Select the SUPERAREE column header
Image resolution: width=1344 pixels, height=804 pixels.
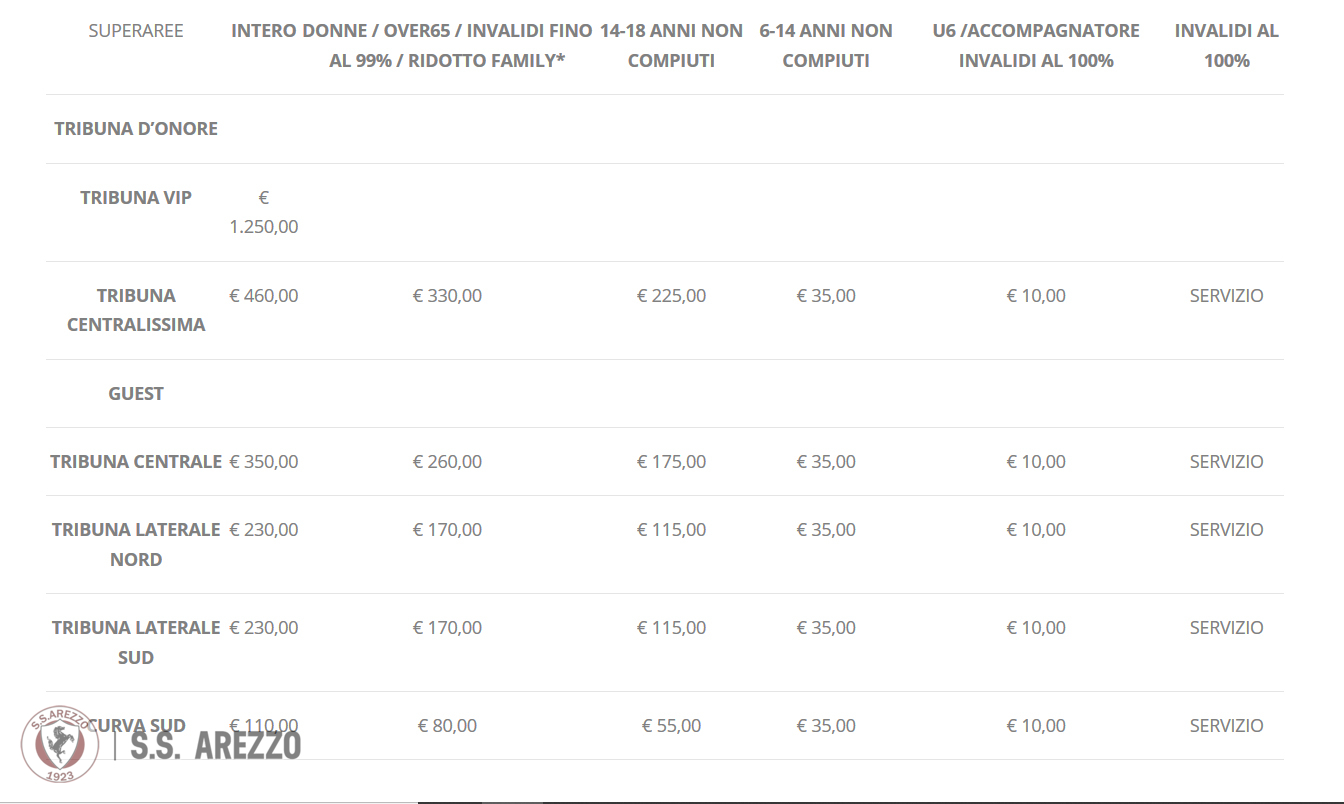[136, 31]
